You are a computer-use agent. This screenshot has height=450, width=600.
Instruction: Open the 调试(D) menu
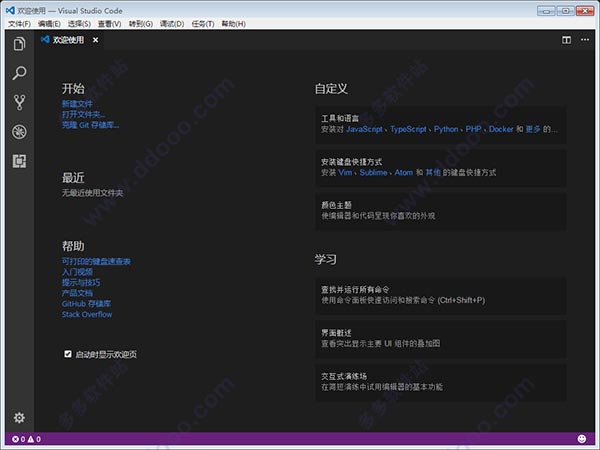click(172, 24)
